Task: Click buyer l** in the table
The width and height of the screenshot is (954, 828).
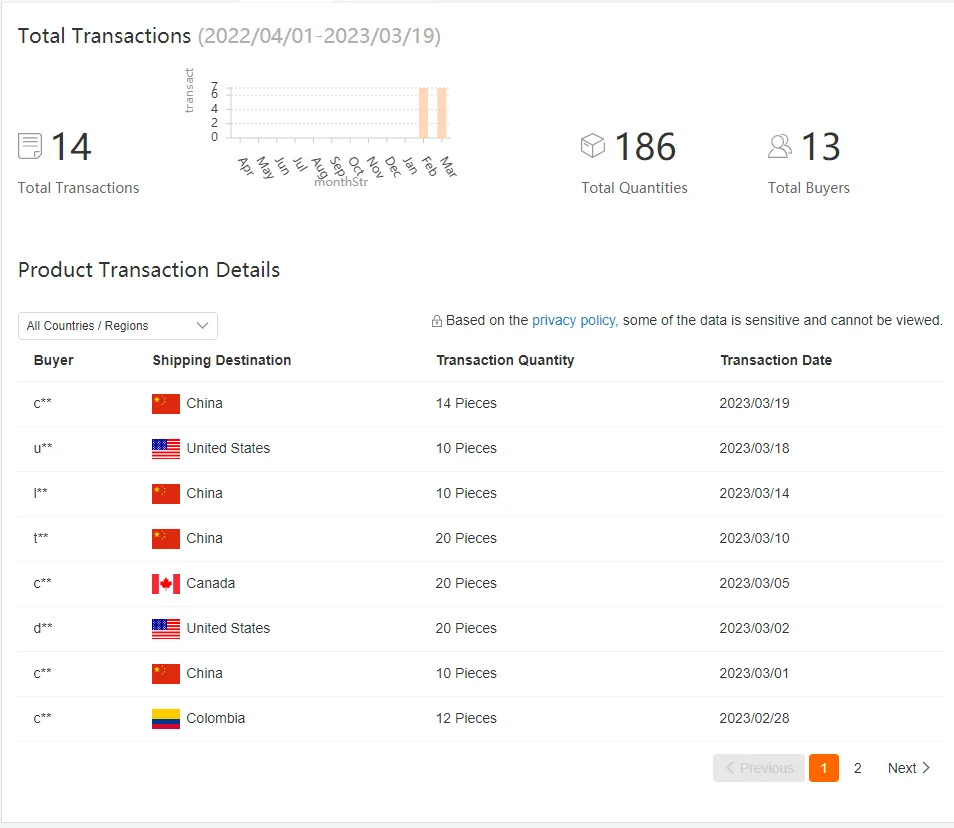Action: point(40,493)
